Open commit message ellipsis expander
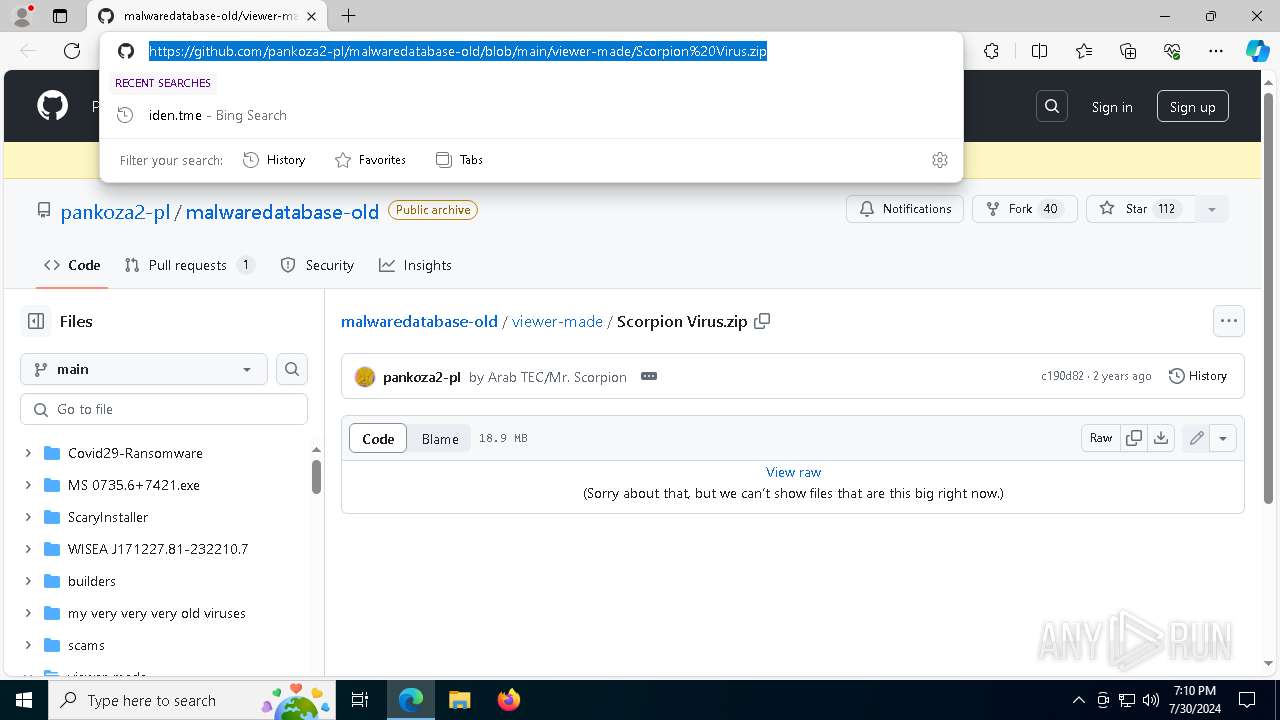Screen dimensions: 1280x720 pos(649,376)
